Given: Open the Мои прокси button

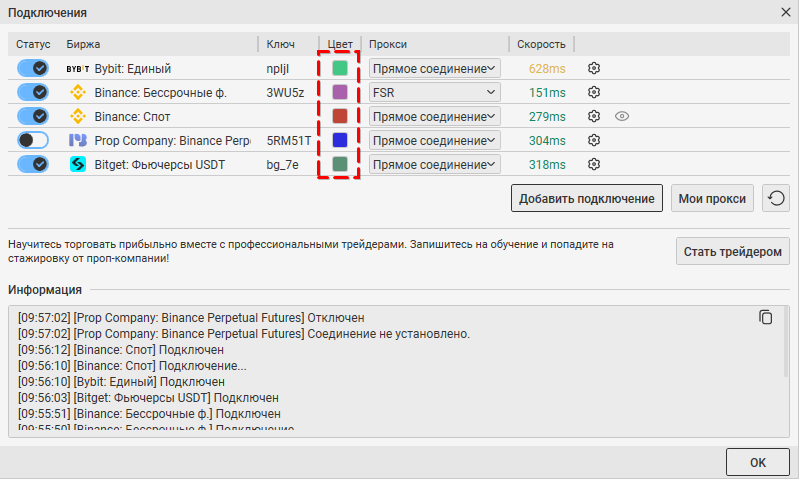Looking at the screenshot, I should click(x=712, y=198).
